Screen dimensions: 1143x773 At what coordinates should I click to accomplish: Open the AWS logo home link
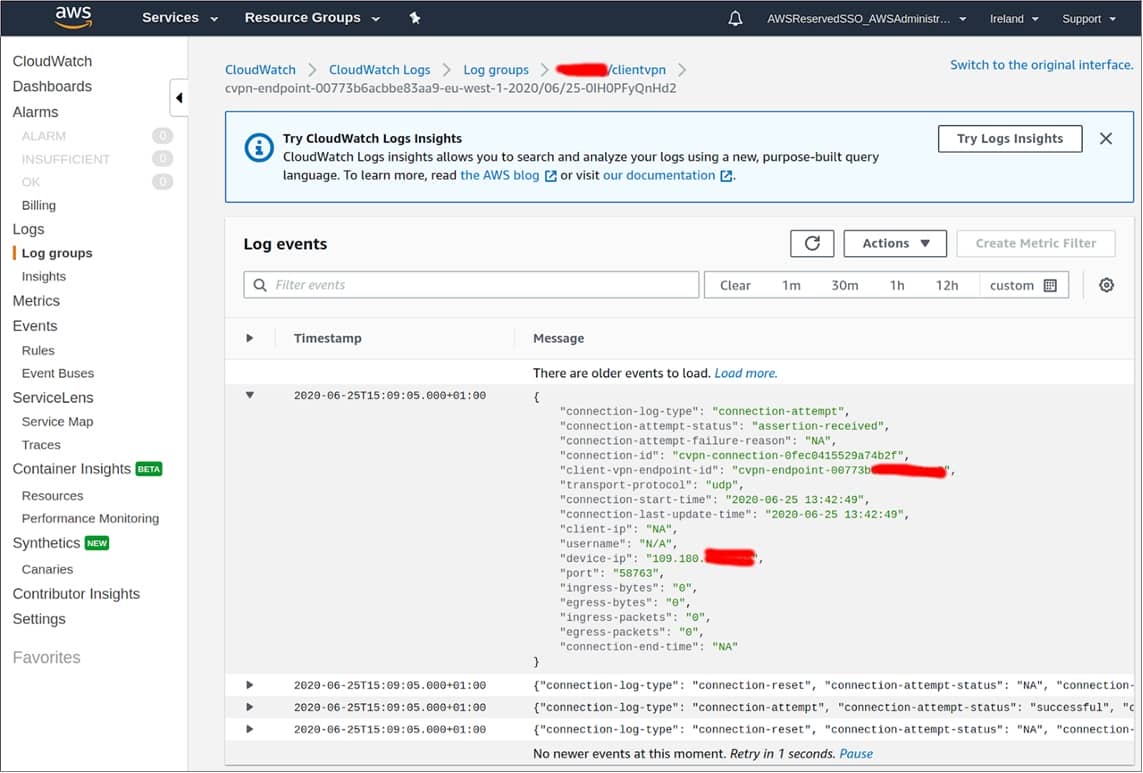[x=74, y=18]
